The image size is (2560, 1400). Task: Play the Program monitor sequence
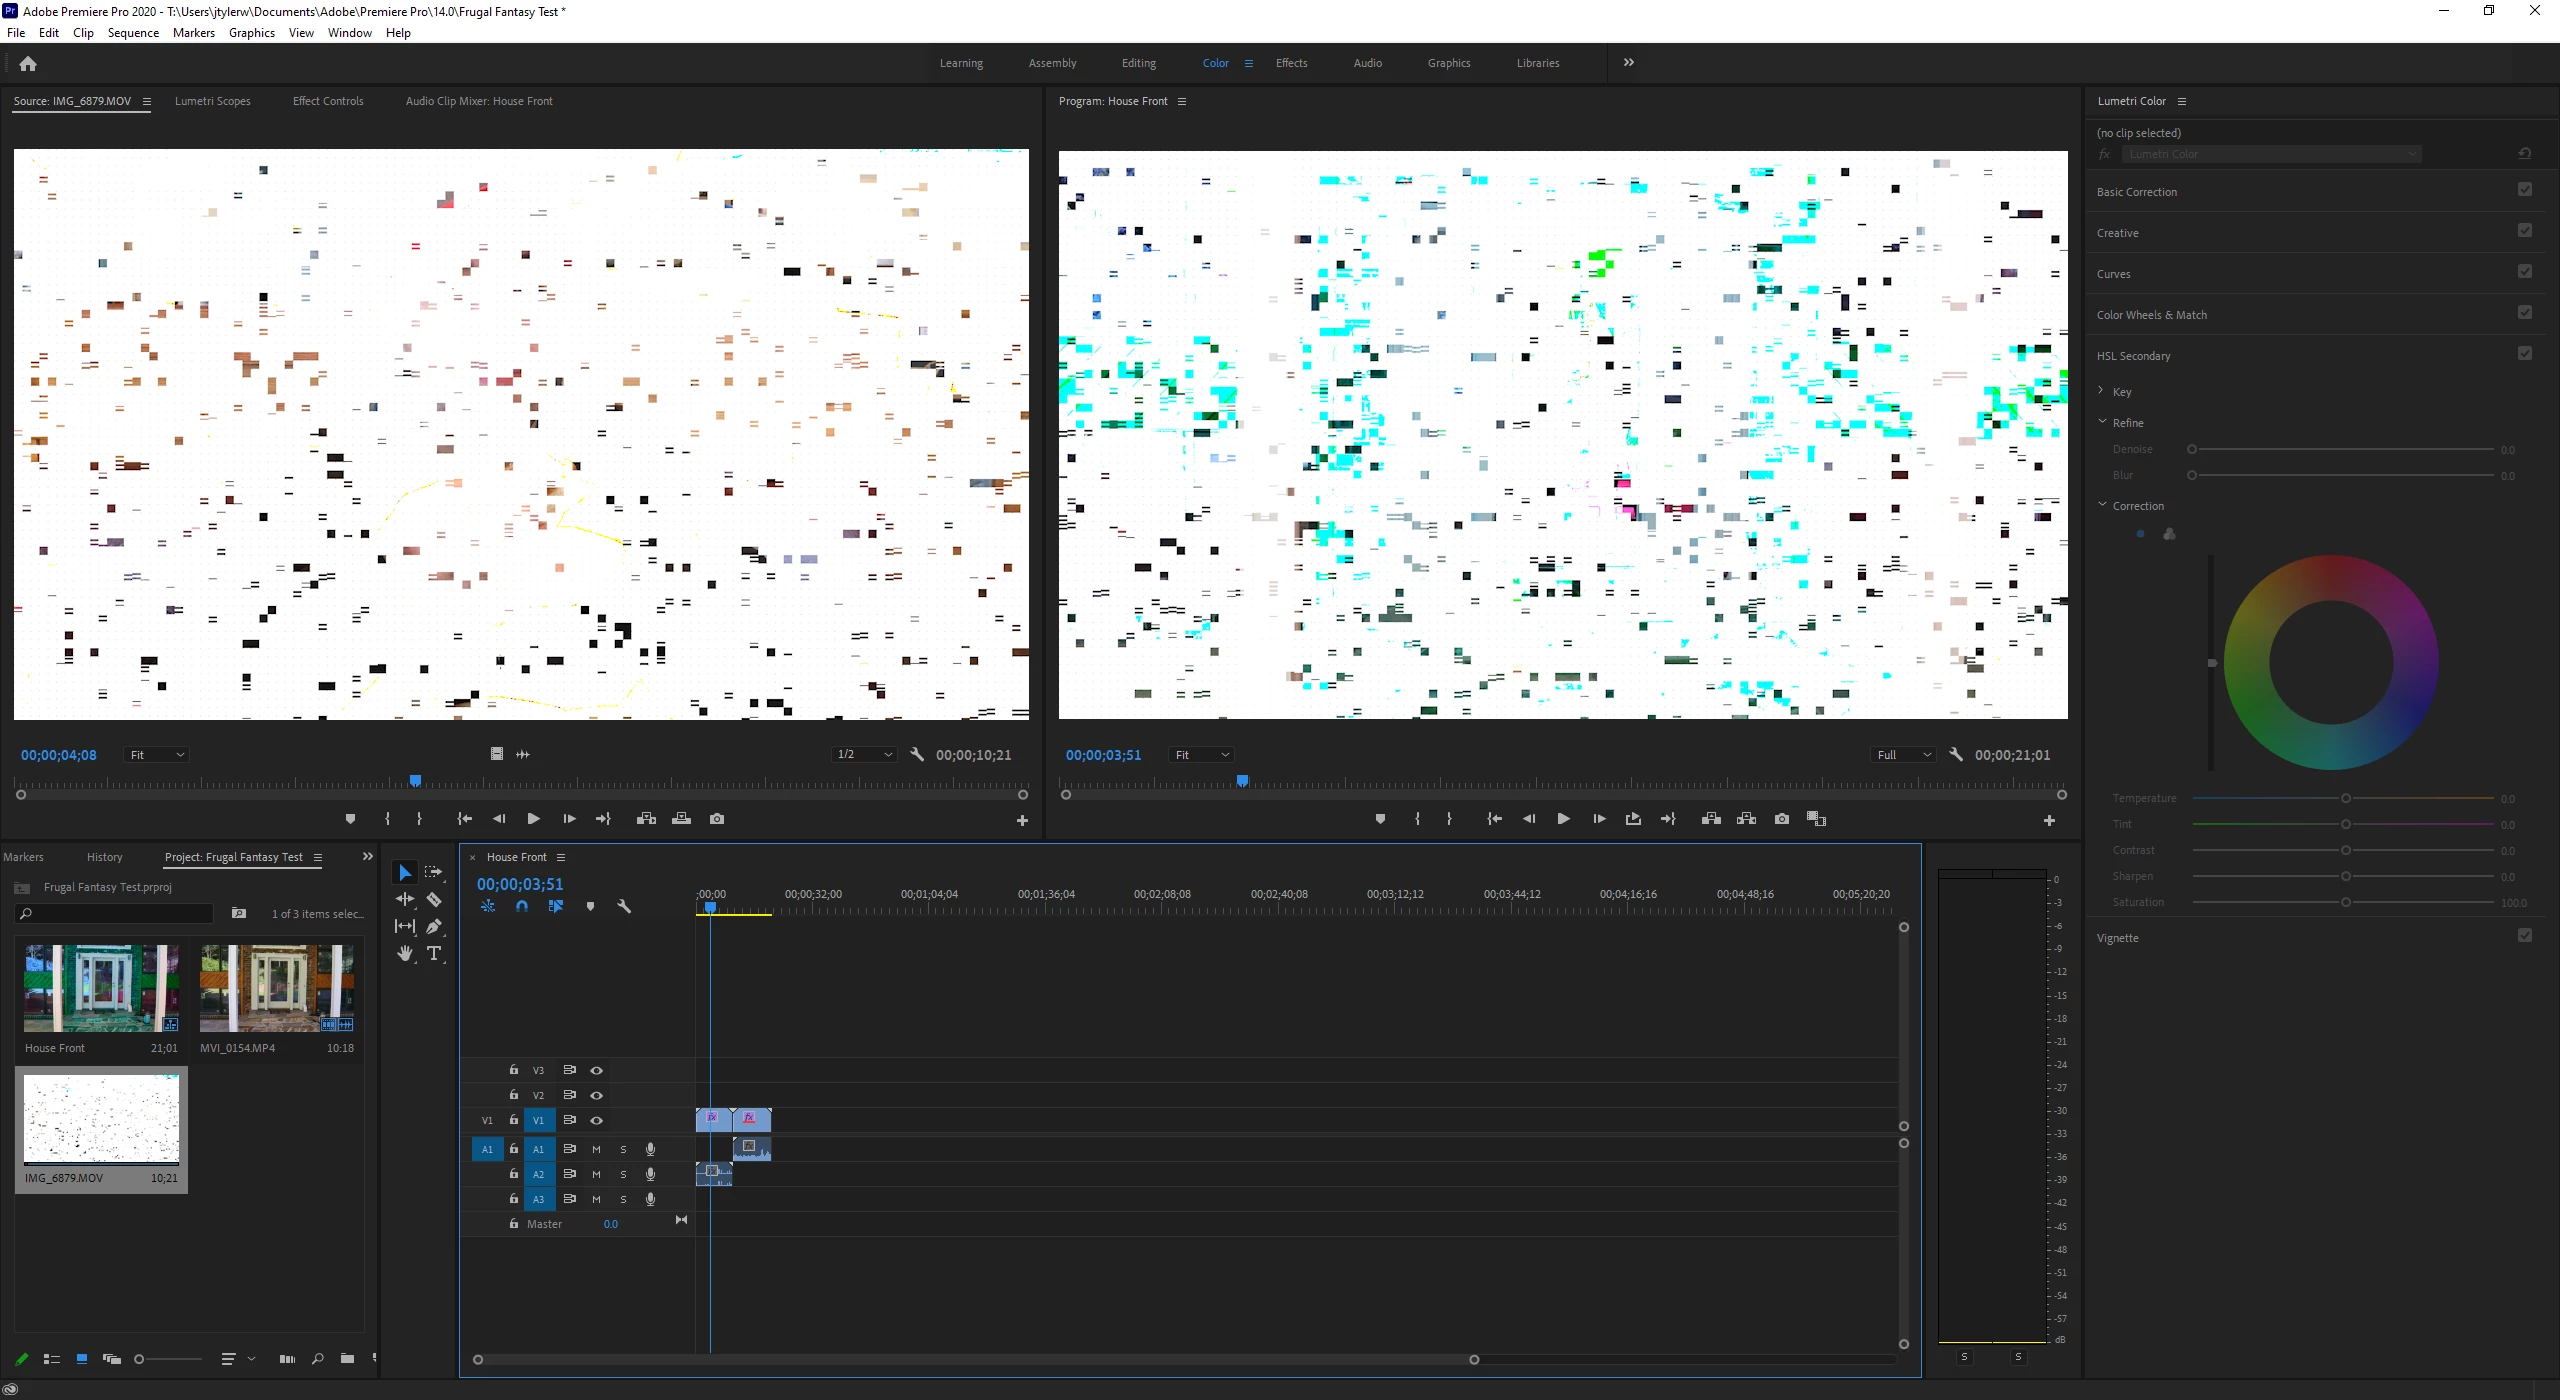point(1563,819)
